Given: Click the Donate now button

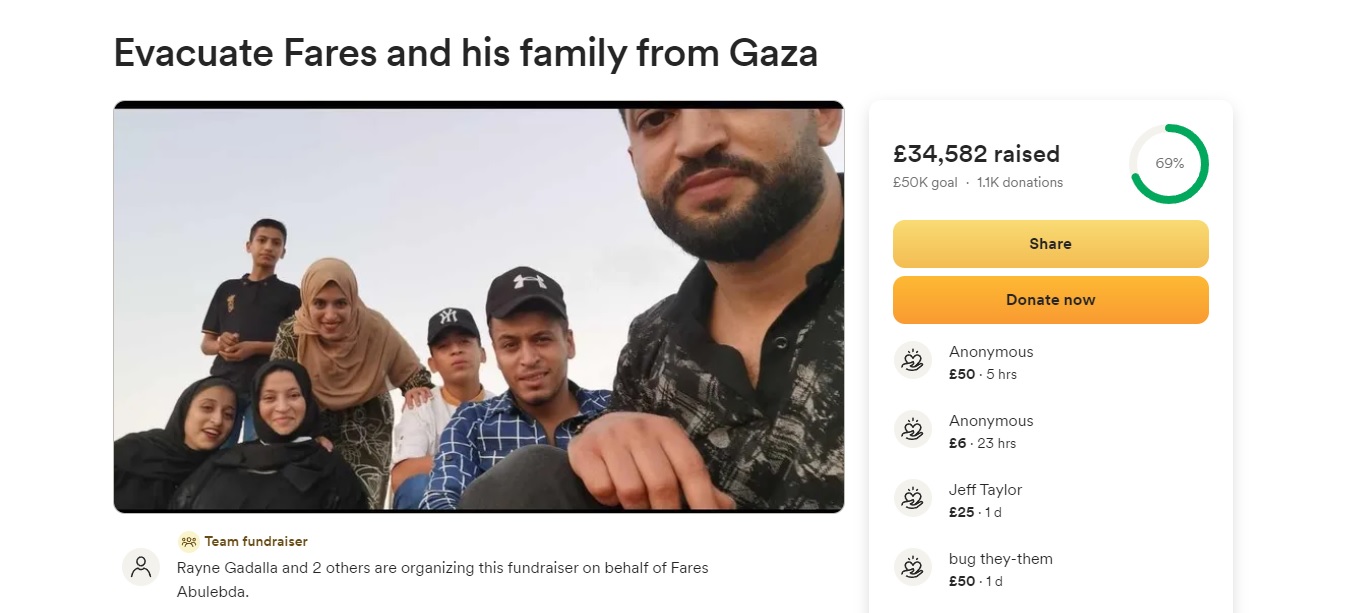Looking at the screenshot, I should coord(1050,300).
